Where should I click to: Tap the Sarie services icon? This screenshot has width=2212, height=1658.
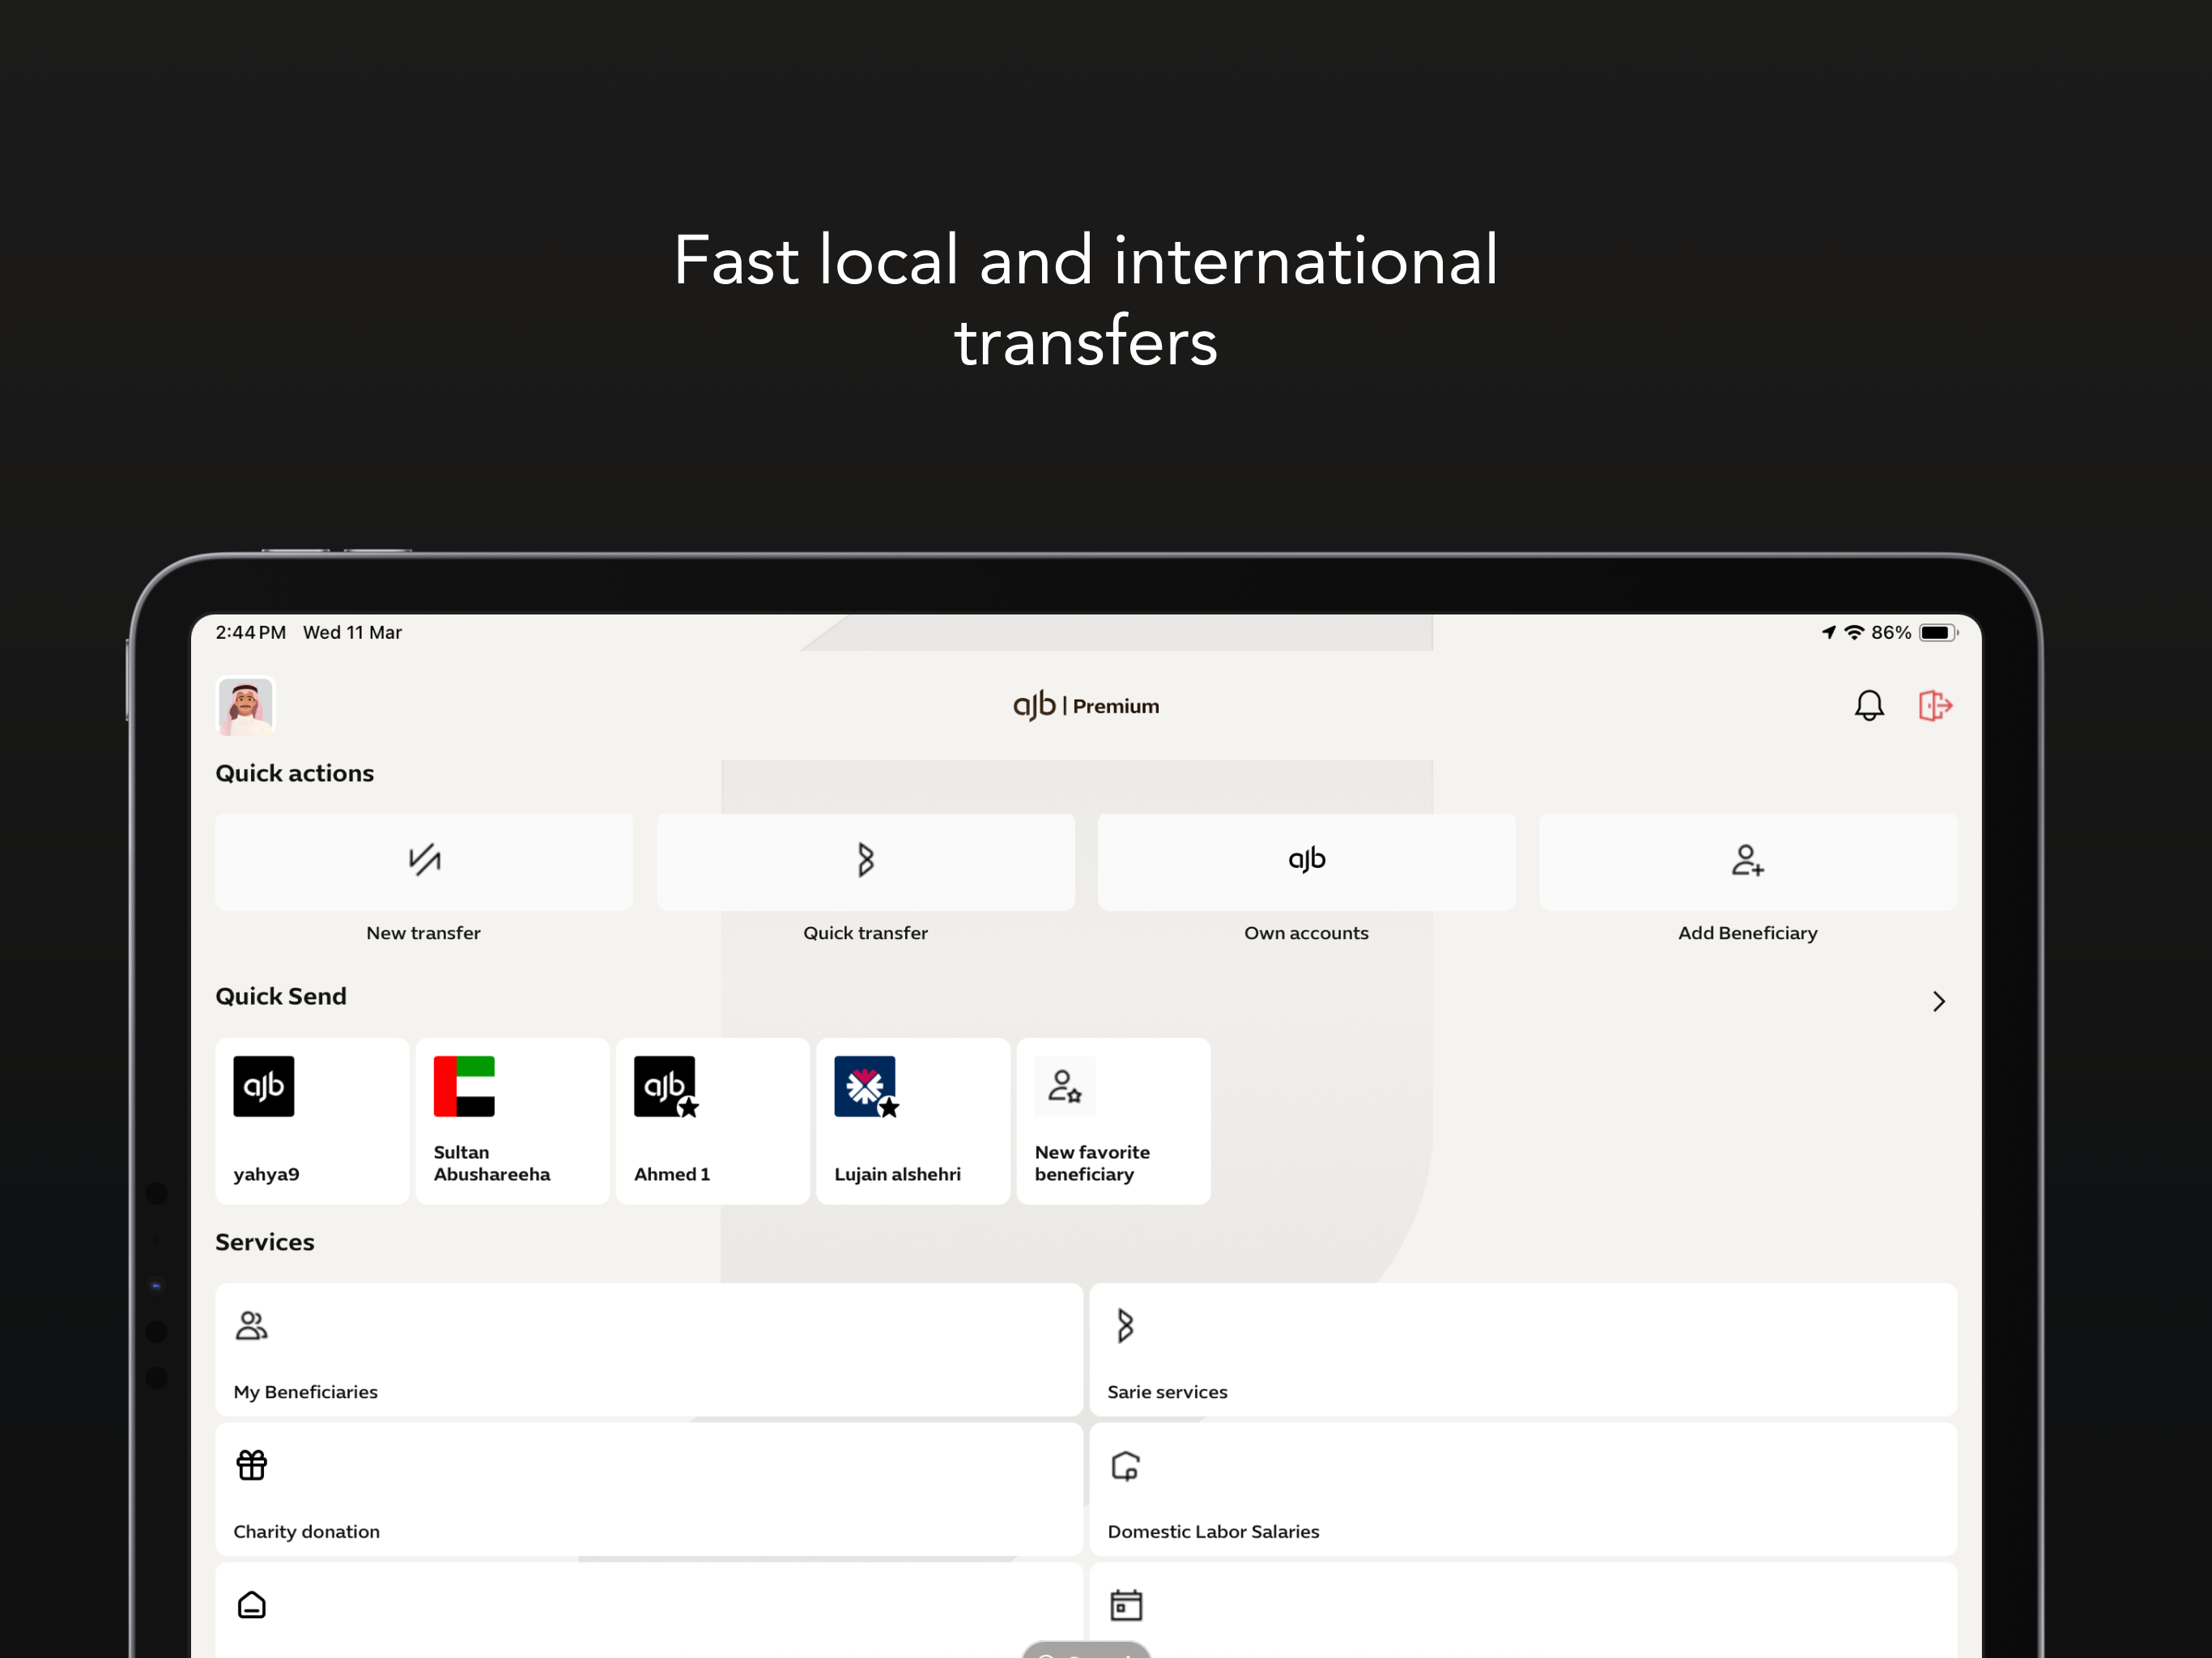pos(1125,1326)
